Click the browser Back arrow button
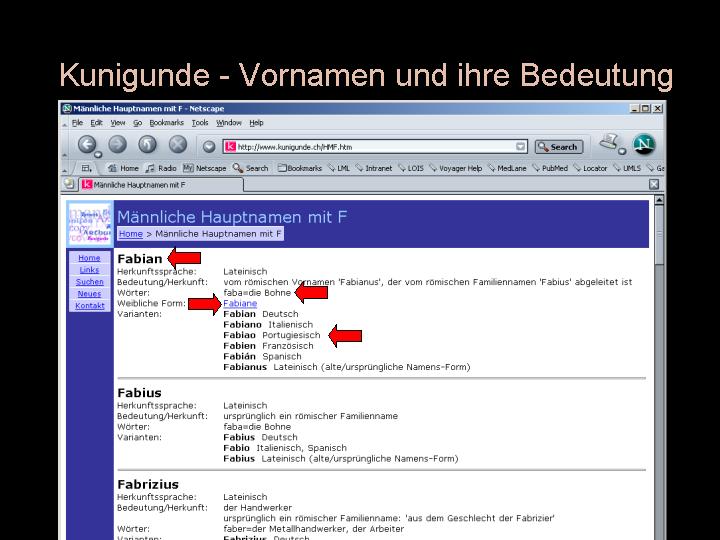The width and height of the screenshot is (720, 540). click(87, 145)
